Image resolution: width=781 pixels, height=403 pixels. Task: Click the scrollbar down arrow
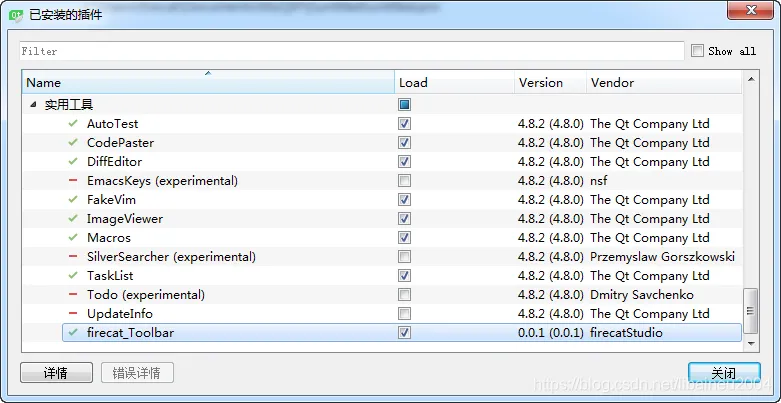pos(751,344)
